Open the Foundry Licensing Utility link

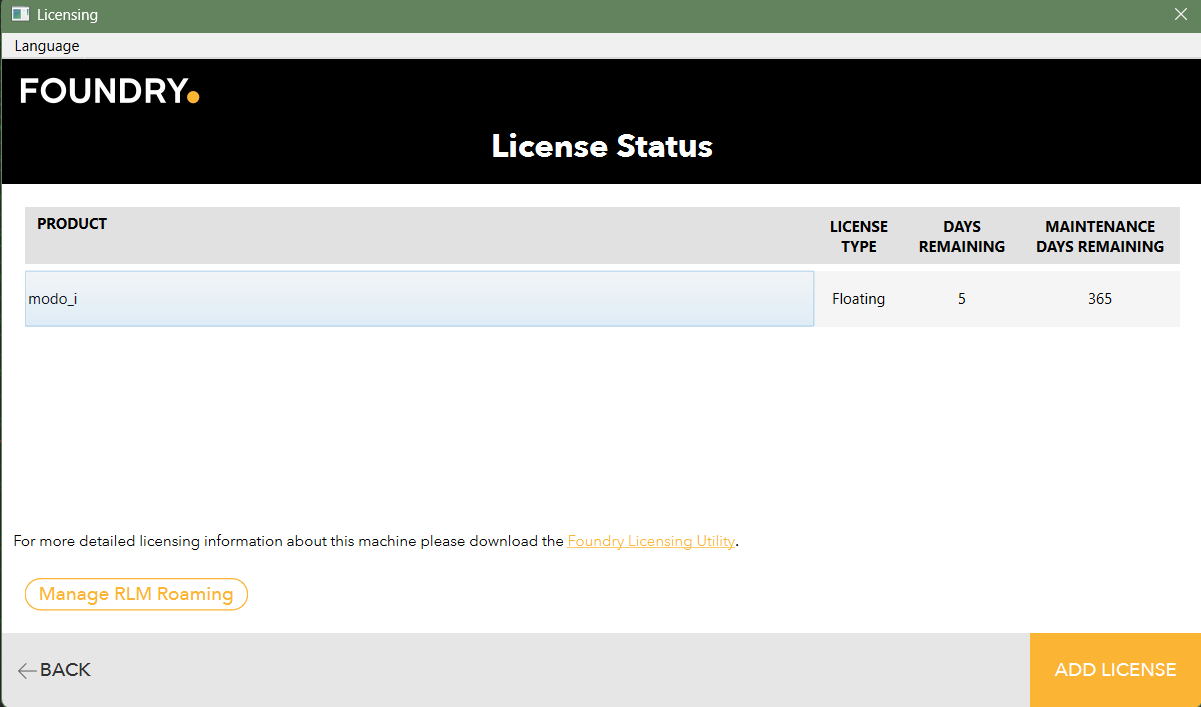(x=652, y=541)
